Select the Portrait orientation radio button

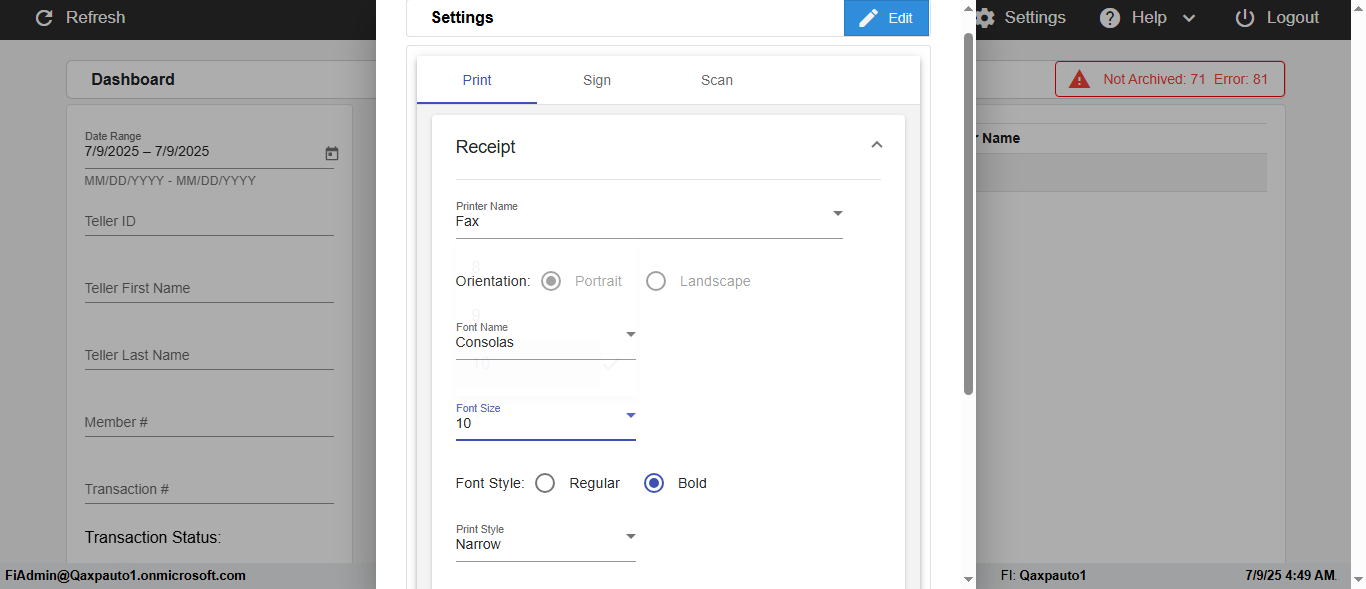pyautogui.click(x=551, y=281)
